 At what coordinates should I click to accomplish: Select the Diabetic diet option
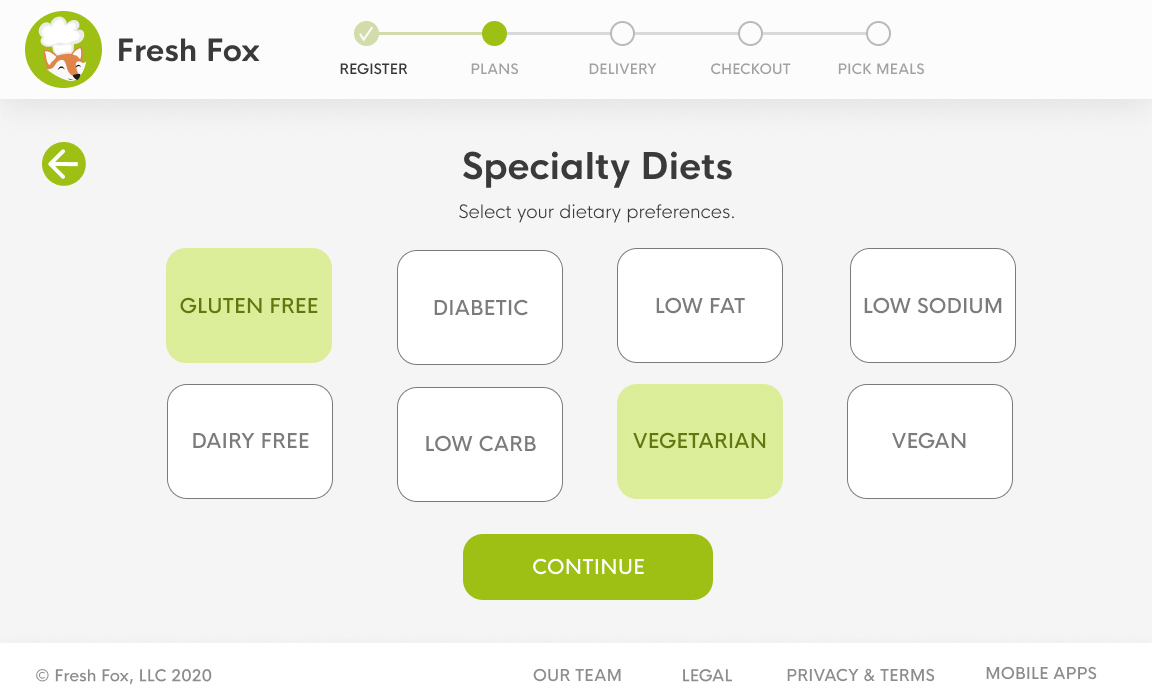tap(480, 307)
